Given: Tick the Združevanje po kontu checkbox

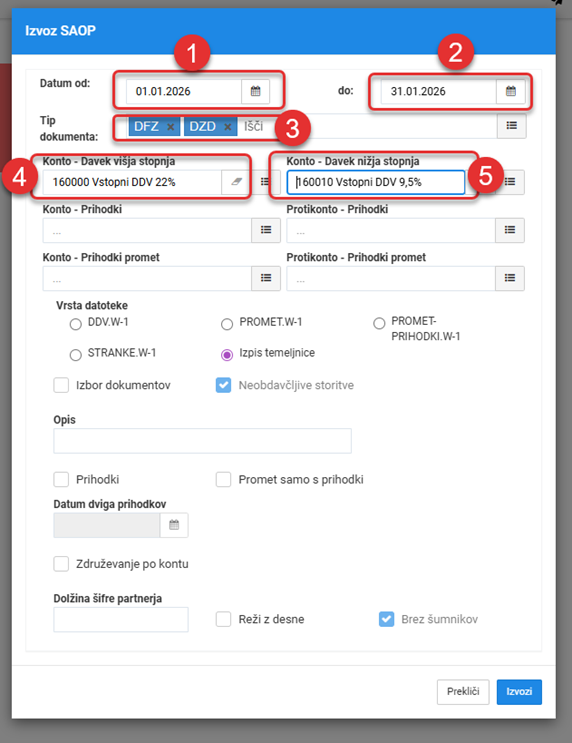Looking at the screenshot, I should (61, 564).
